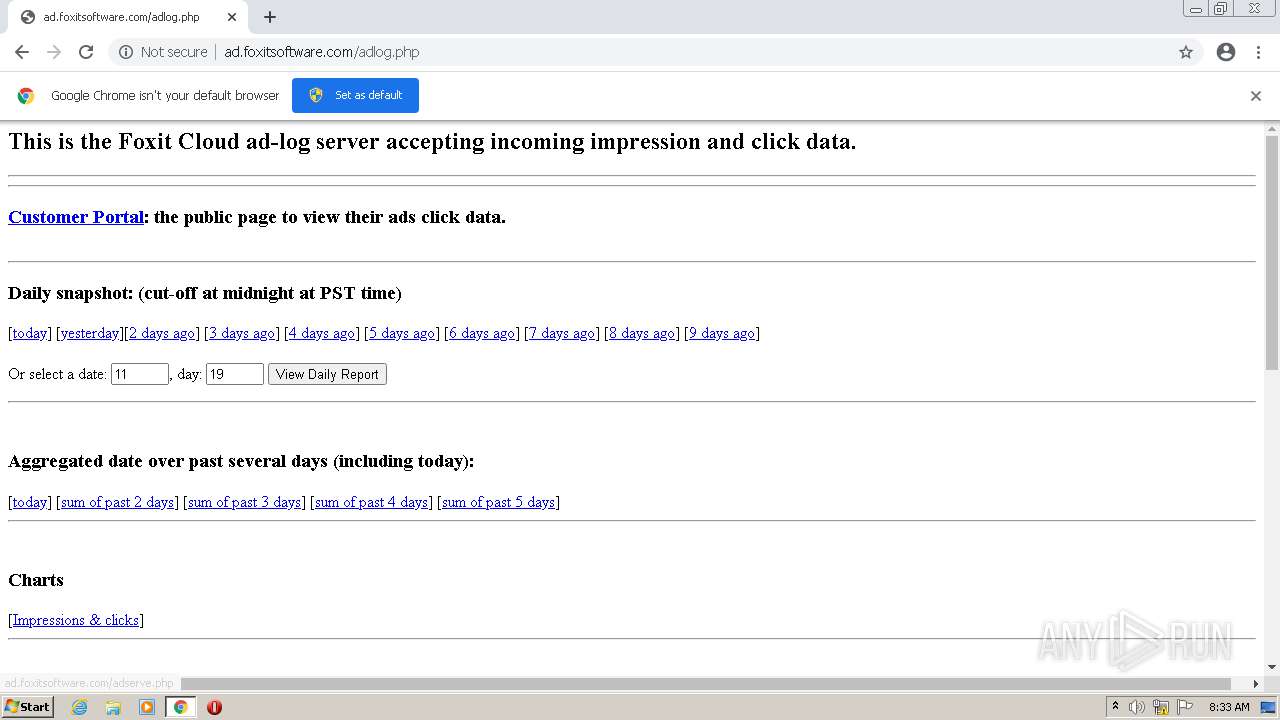Open the Chrome three-dot menu
Viewport: 1280px width, 720px height.
pyautogui.click(x=1258, y=52)
